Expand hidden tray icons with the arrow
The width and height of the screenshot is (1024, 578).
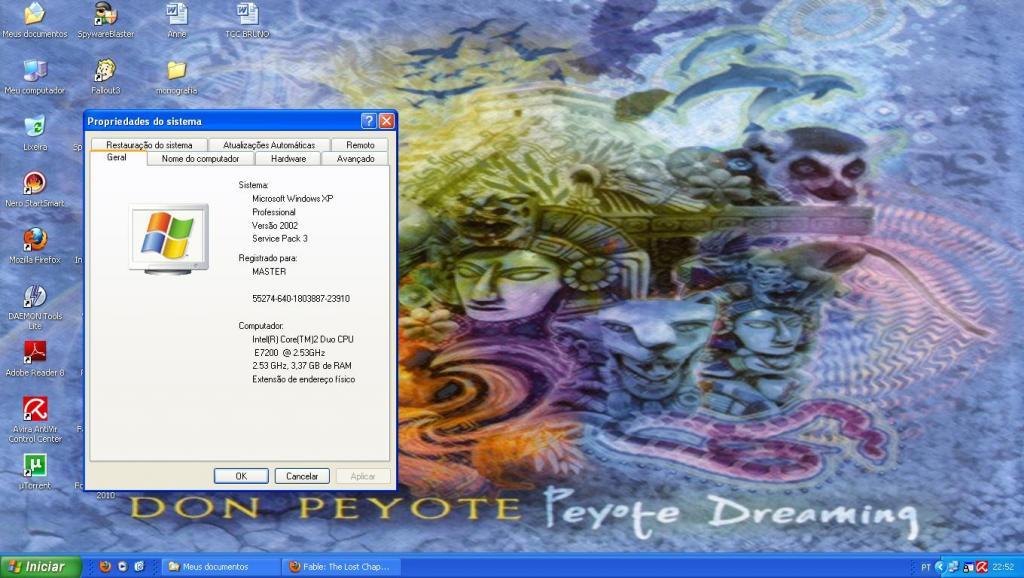(940, 567)
